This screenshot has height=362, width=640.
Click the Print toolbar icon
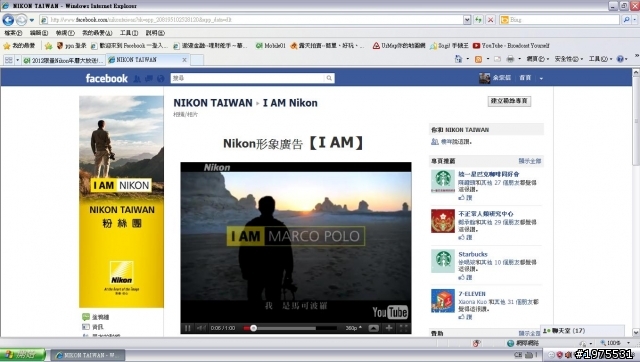[x=510, y=59]
